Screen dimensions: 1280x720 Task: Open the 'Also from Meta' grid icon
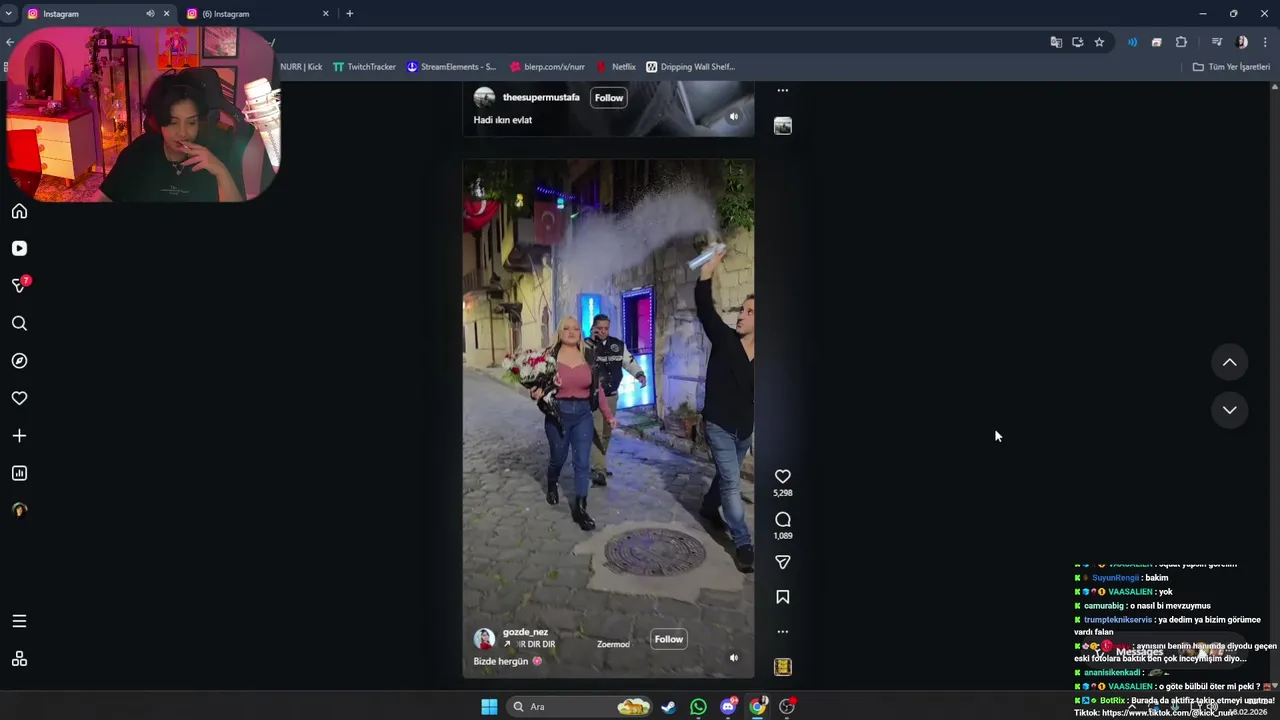pos(19,659)
